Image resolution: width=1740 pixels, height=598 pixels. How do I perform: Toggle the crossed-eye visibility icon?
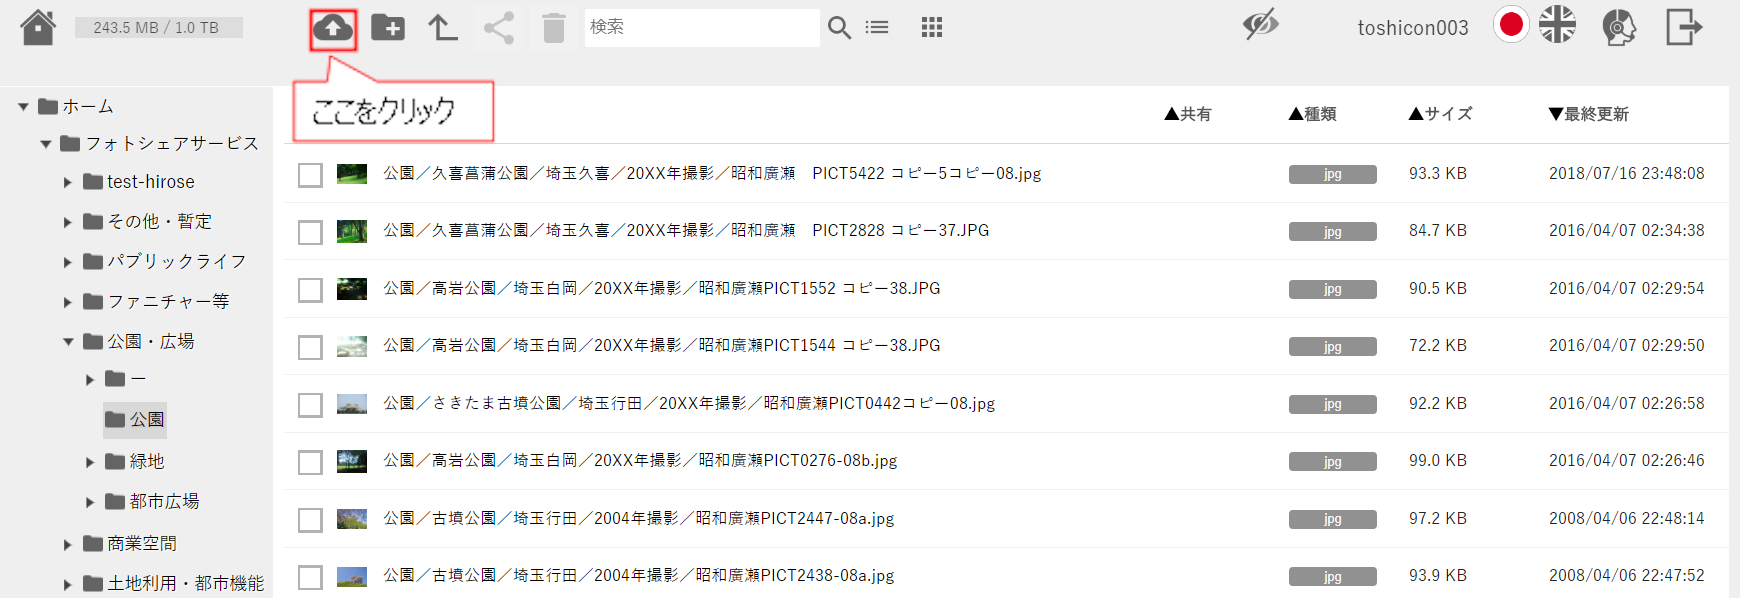click(x=1261, y=24)
